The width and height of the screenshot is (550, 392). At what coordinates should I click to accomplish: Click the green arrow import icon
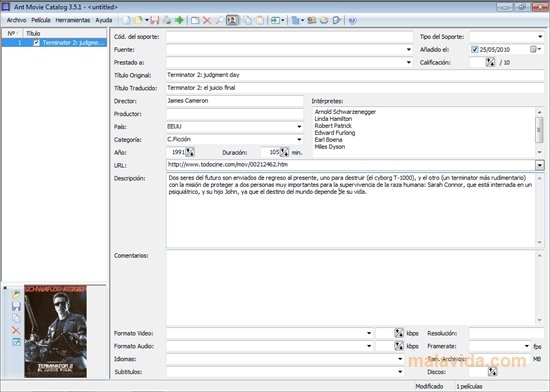tap(179, 20)
